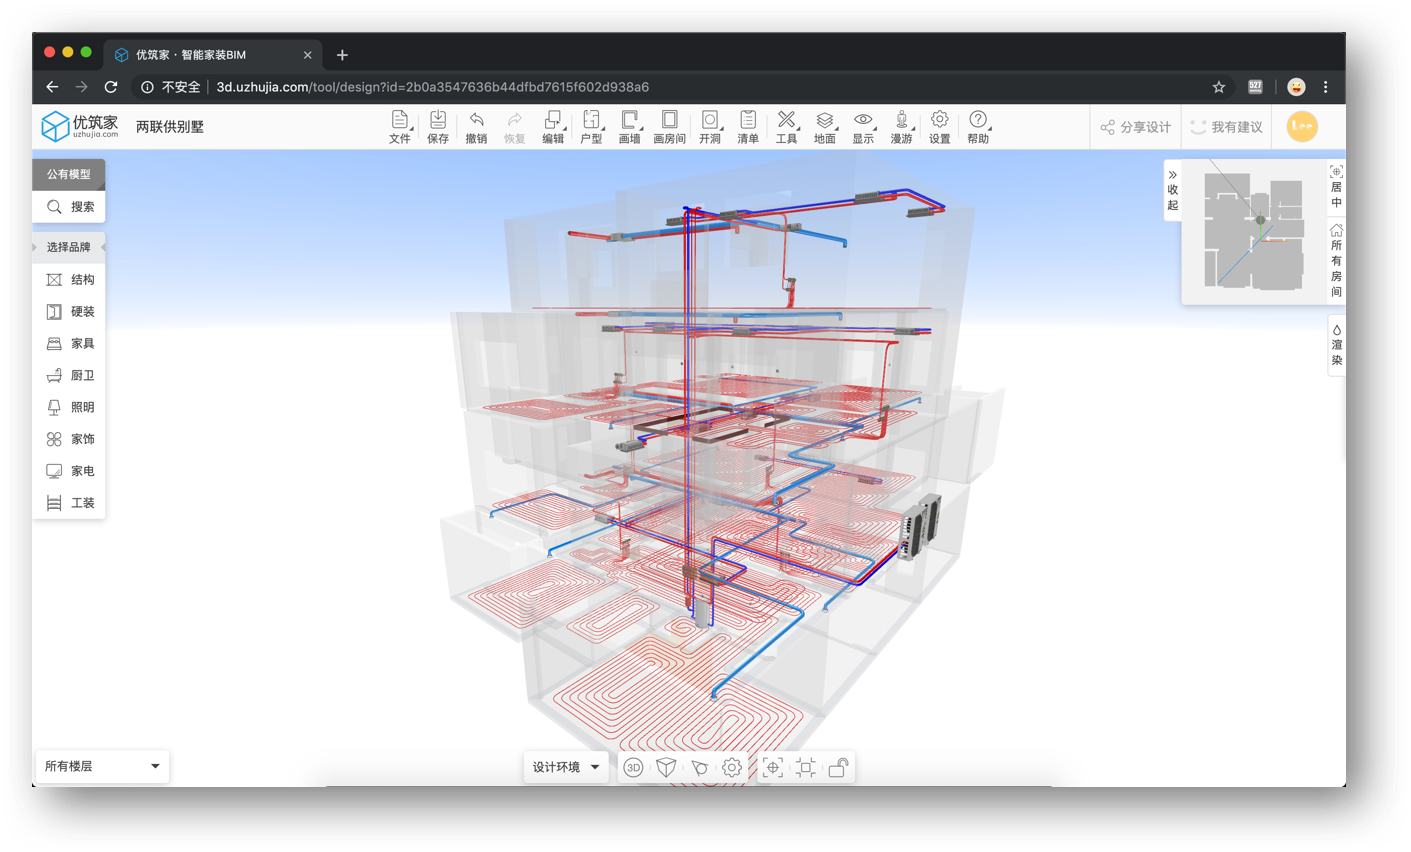The image size is (1411, 852).
Task: Click the 保存 (Save) toolbar icon
Action: pos(438,127)
